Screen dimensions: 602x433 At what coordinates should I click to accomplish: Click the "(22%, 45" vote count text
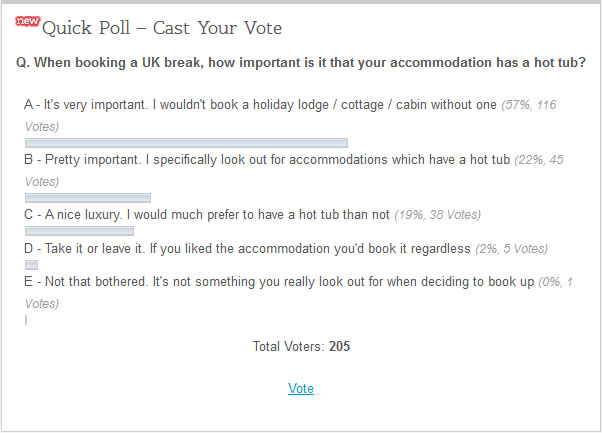click(539, 160)
